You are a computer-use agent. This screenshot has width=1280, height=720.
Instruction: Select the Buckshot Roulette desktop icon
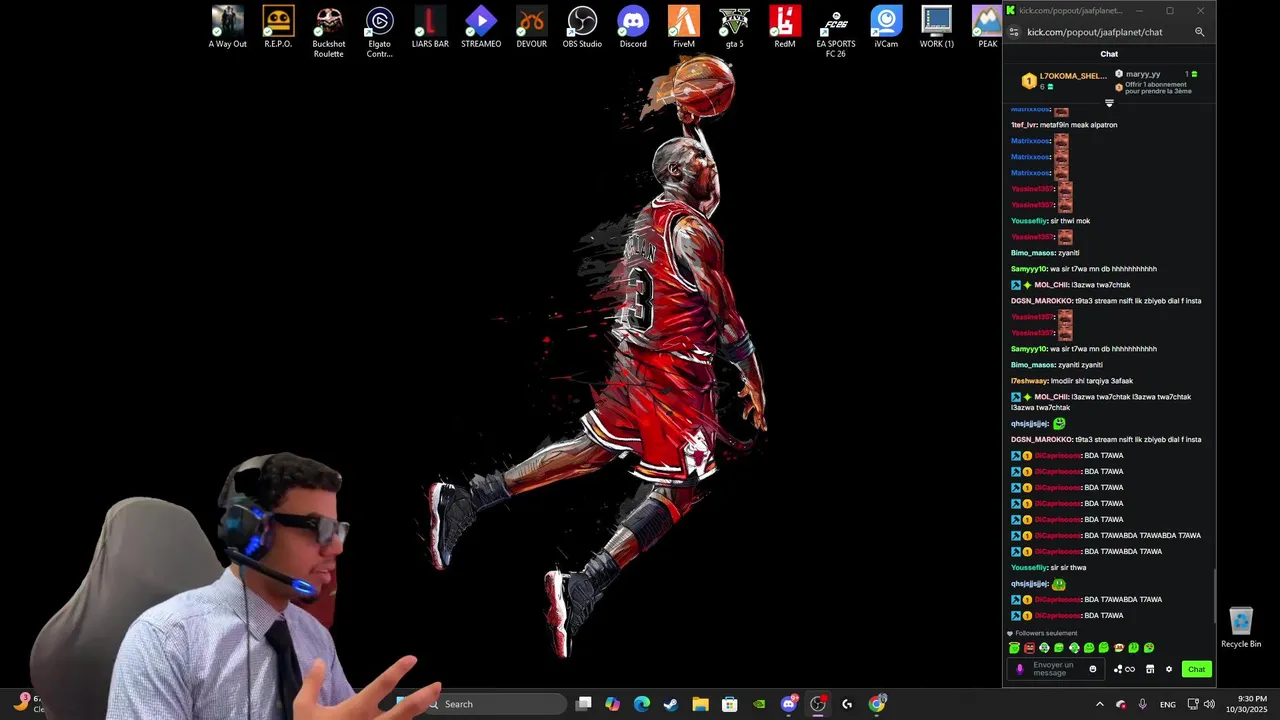coord(329,32)
